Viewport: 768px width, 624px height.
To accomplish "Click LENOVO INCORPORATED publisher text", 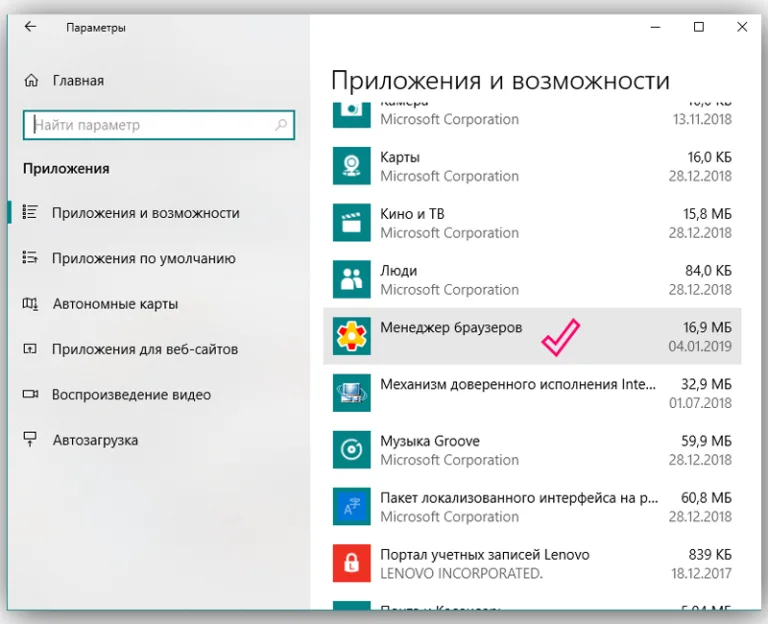I will pyautogui.click(x=461, y=574).
